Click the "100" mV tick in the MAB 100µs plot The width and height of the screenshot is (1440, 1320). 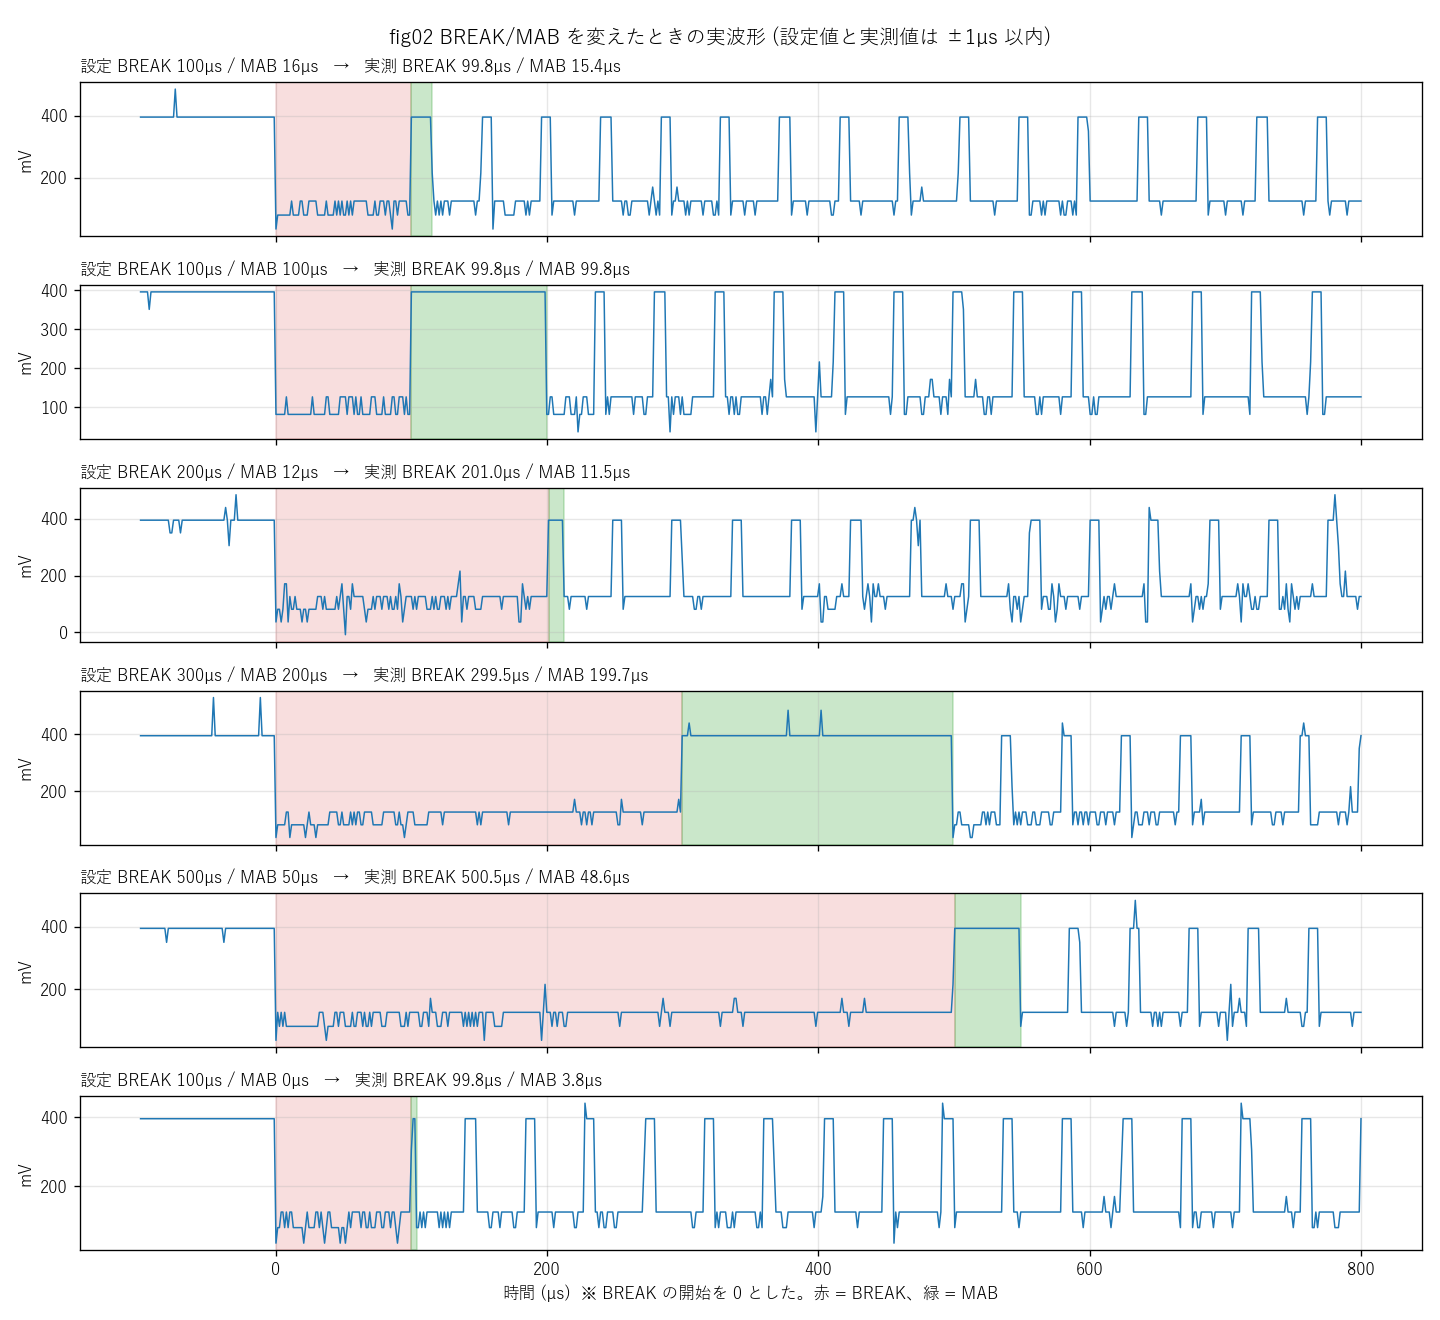[54, 408]
